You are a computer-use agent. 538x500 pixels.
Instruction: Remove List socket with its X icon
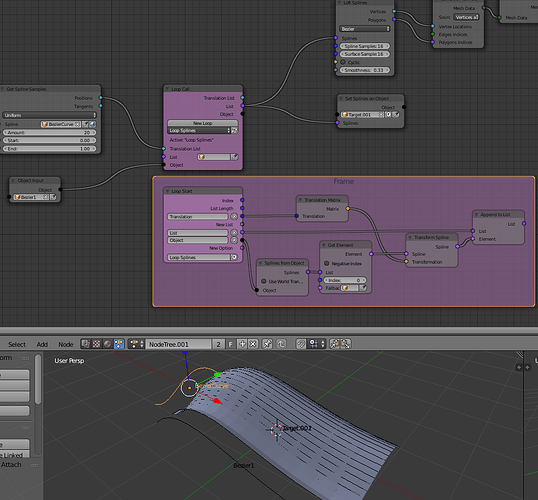click(x=234, y=233)
